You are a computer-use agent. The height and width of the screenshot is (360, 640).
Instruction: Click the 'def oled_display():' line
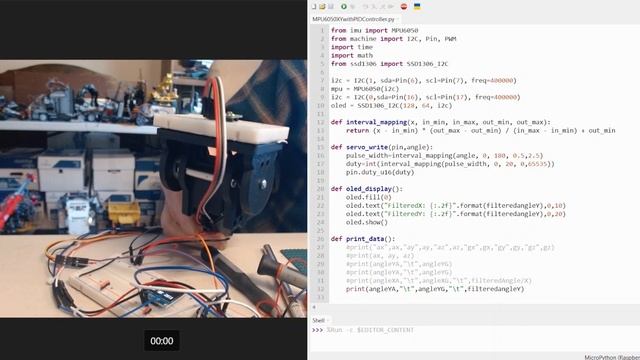point(367,189)
